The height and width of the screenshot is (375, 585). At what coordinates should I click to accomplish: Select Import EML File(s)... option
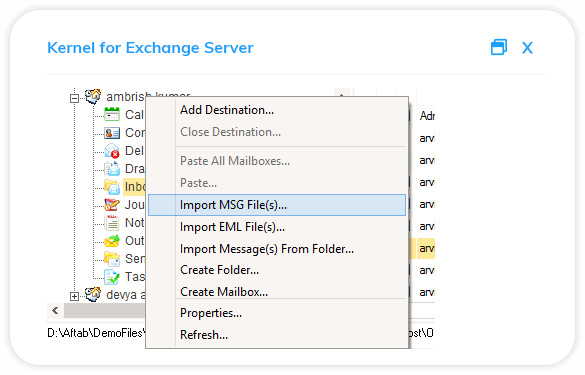(277, 227)
